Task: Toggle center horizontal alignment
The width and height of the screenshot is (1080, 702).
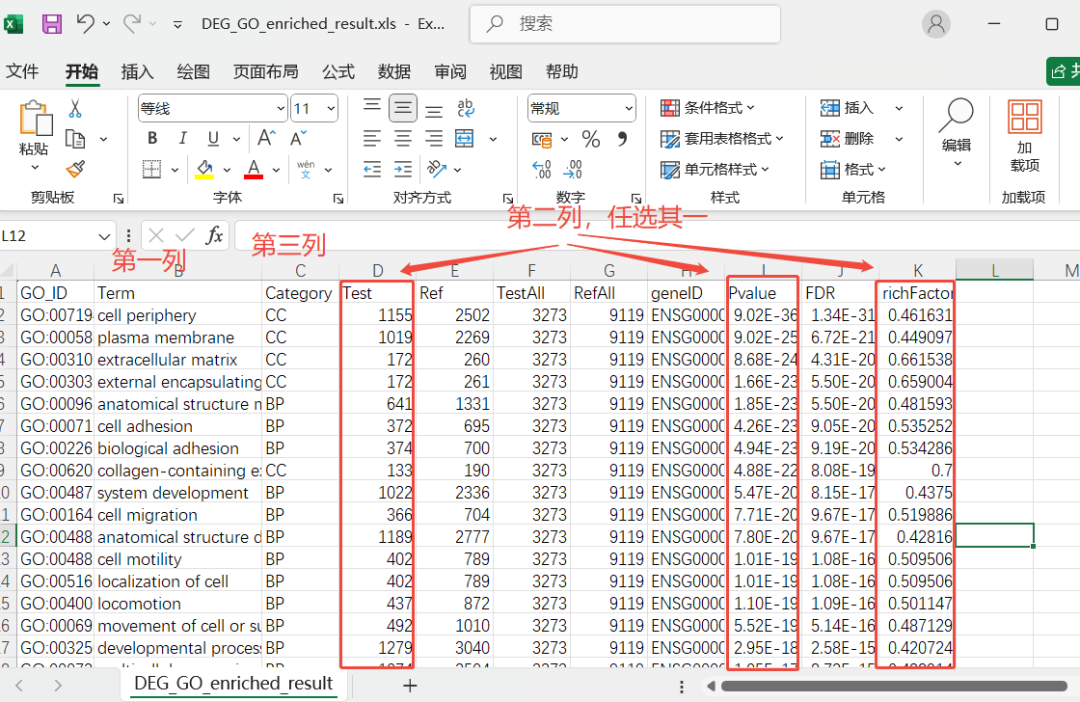Action: [x=403, y=139]
